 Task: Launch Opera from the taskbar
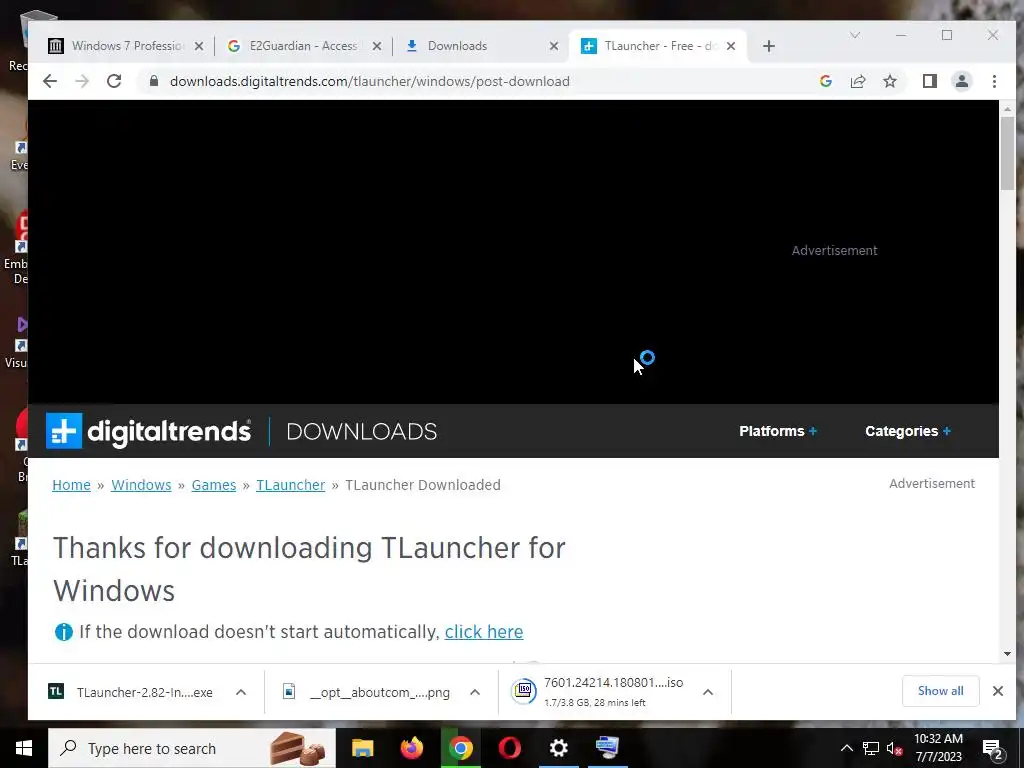point(509,748)
